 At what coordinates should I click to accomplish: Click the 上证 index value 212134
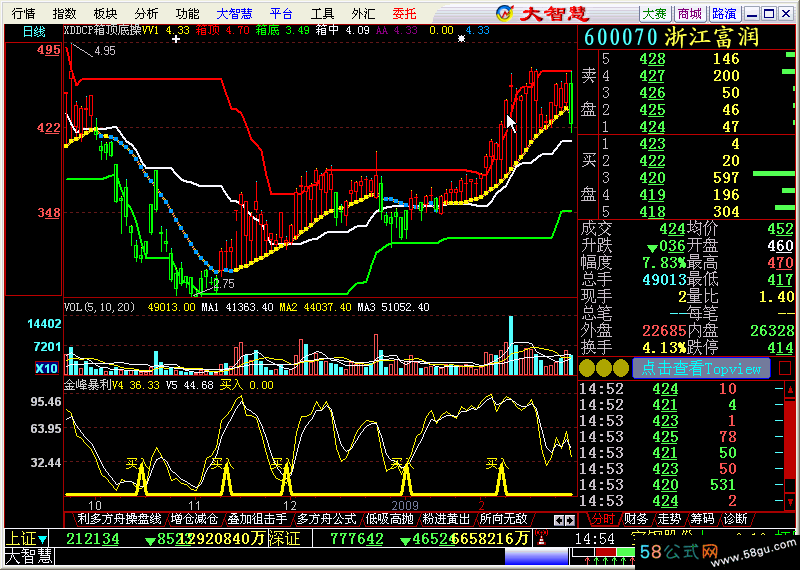[x=93, y=539]
